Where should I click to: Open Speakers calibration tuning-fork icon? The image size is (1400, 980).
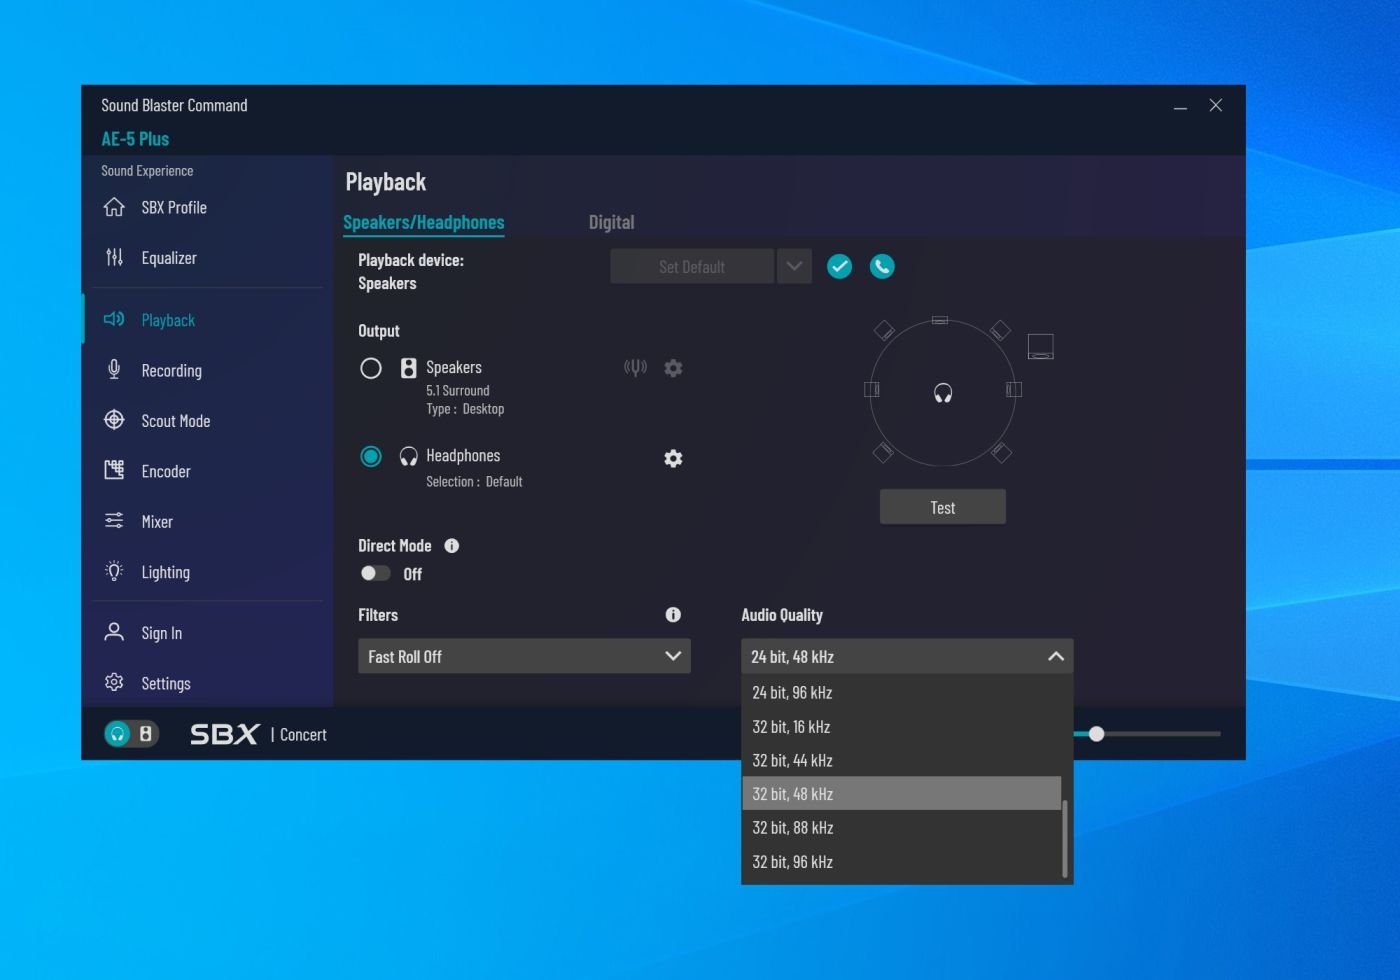(635, 368)
